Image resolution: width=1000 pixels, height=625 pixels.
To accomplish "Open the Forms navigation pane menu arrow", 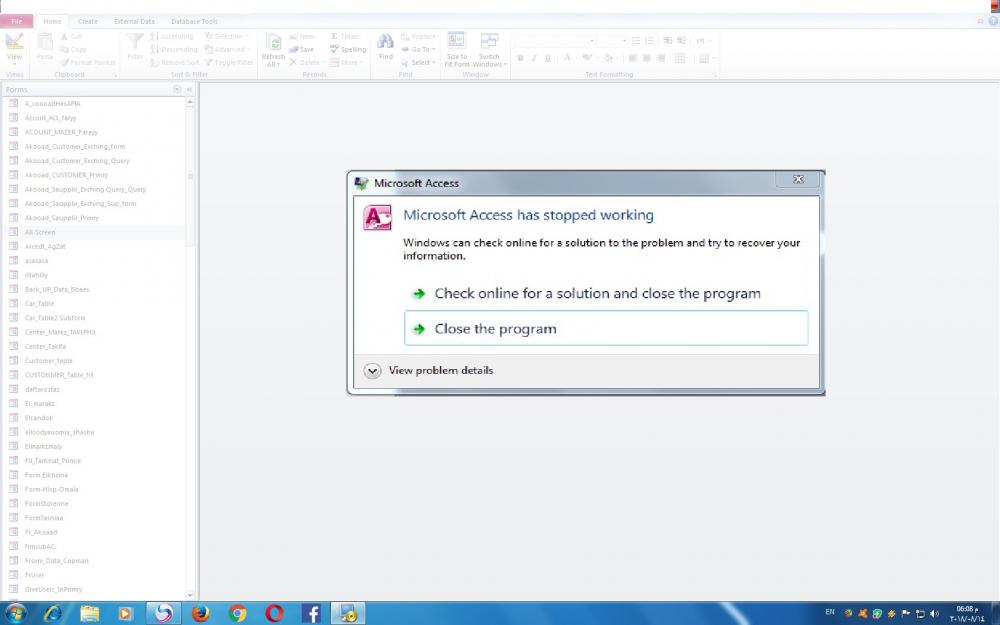I will (177, 89).
